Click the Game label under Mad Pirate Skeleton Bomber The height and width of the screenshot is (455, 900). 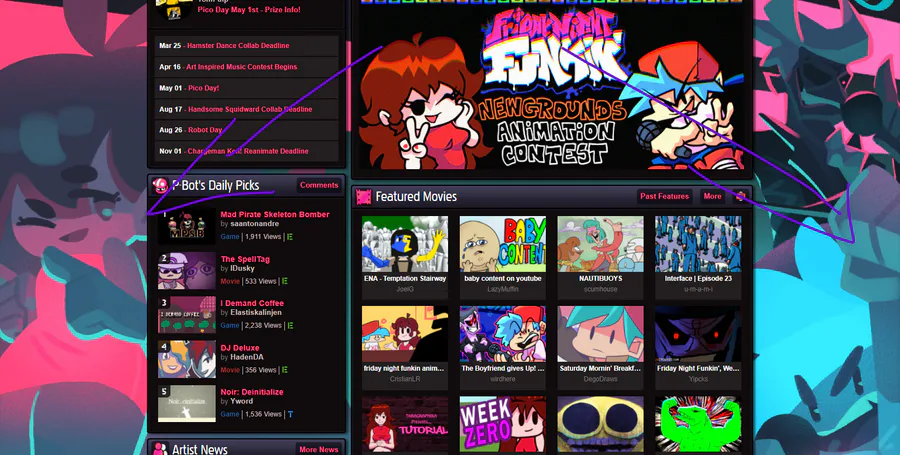tap(230, 236)
